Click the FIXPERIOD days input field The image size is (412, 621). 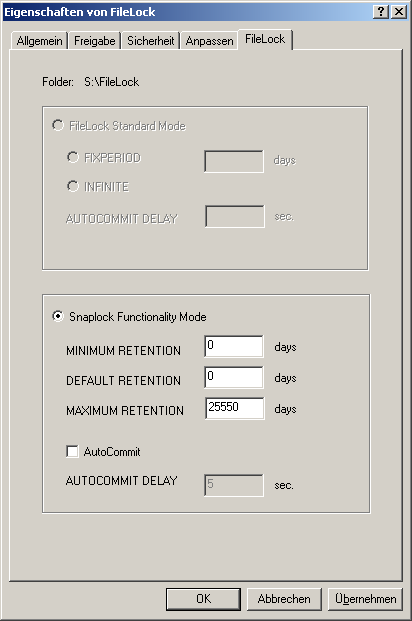tap(234, 161)
